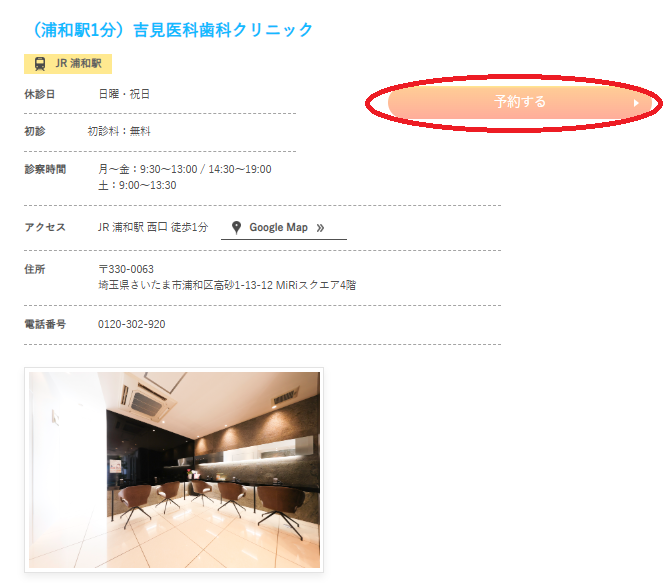Click the weekday hours 月〜金 text
The height and width of the screenshot is (583, 665).
coord(185,170)
